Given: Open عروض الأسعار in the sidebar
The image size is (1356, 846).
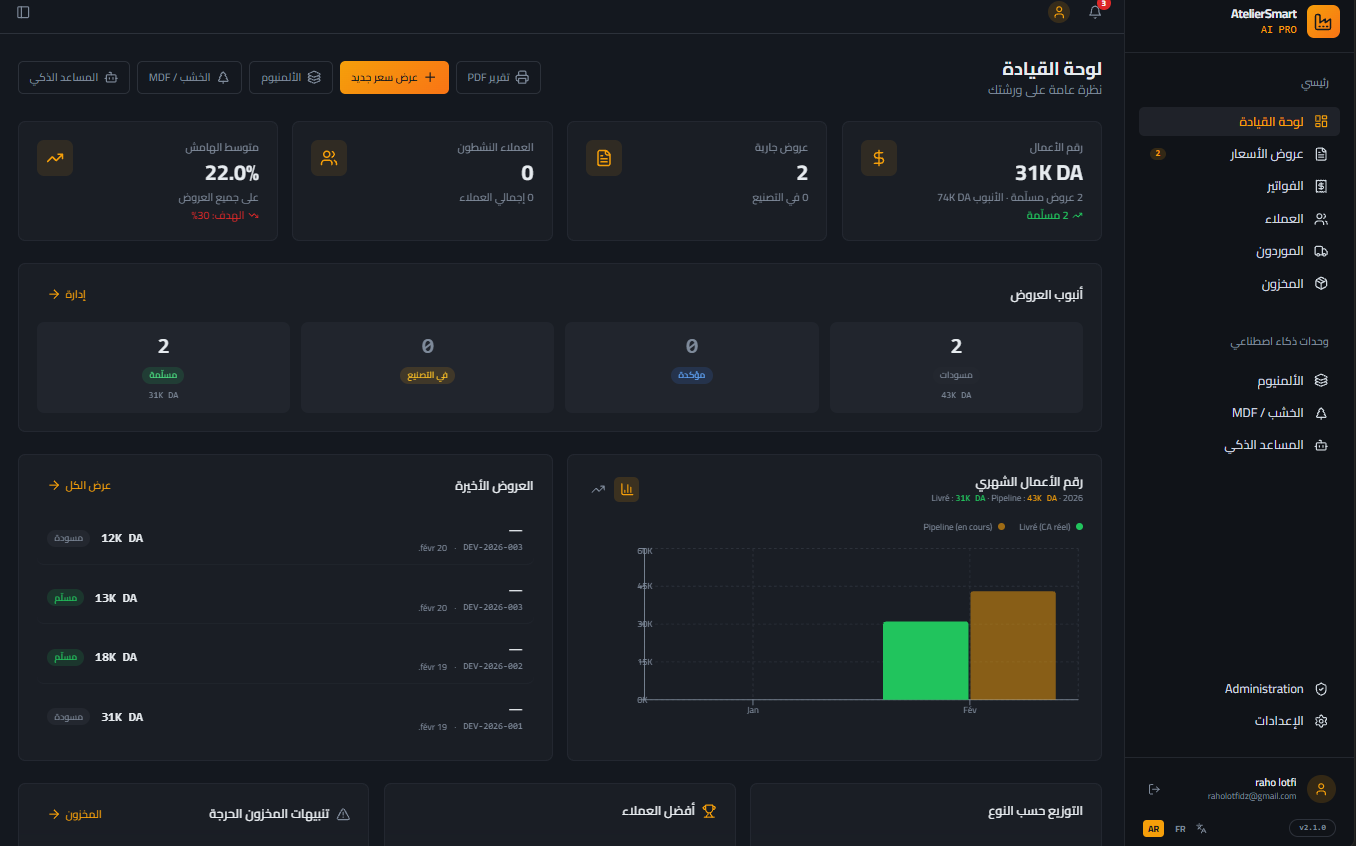Looking at the screenshot, I should coord(1265,154).
